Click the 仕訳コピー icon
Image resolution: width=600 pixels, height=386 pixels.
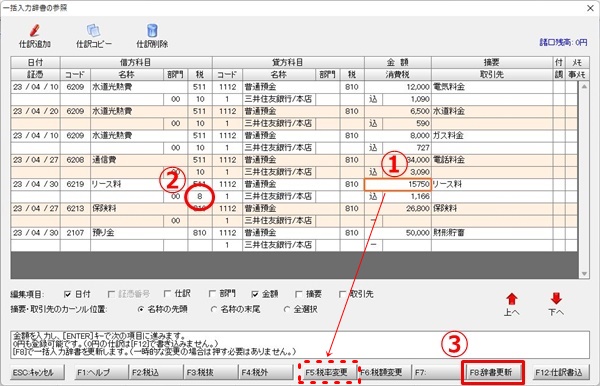click(x=93, y=30)
